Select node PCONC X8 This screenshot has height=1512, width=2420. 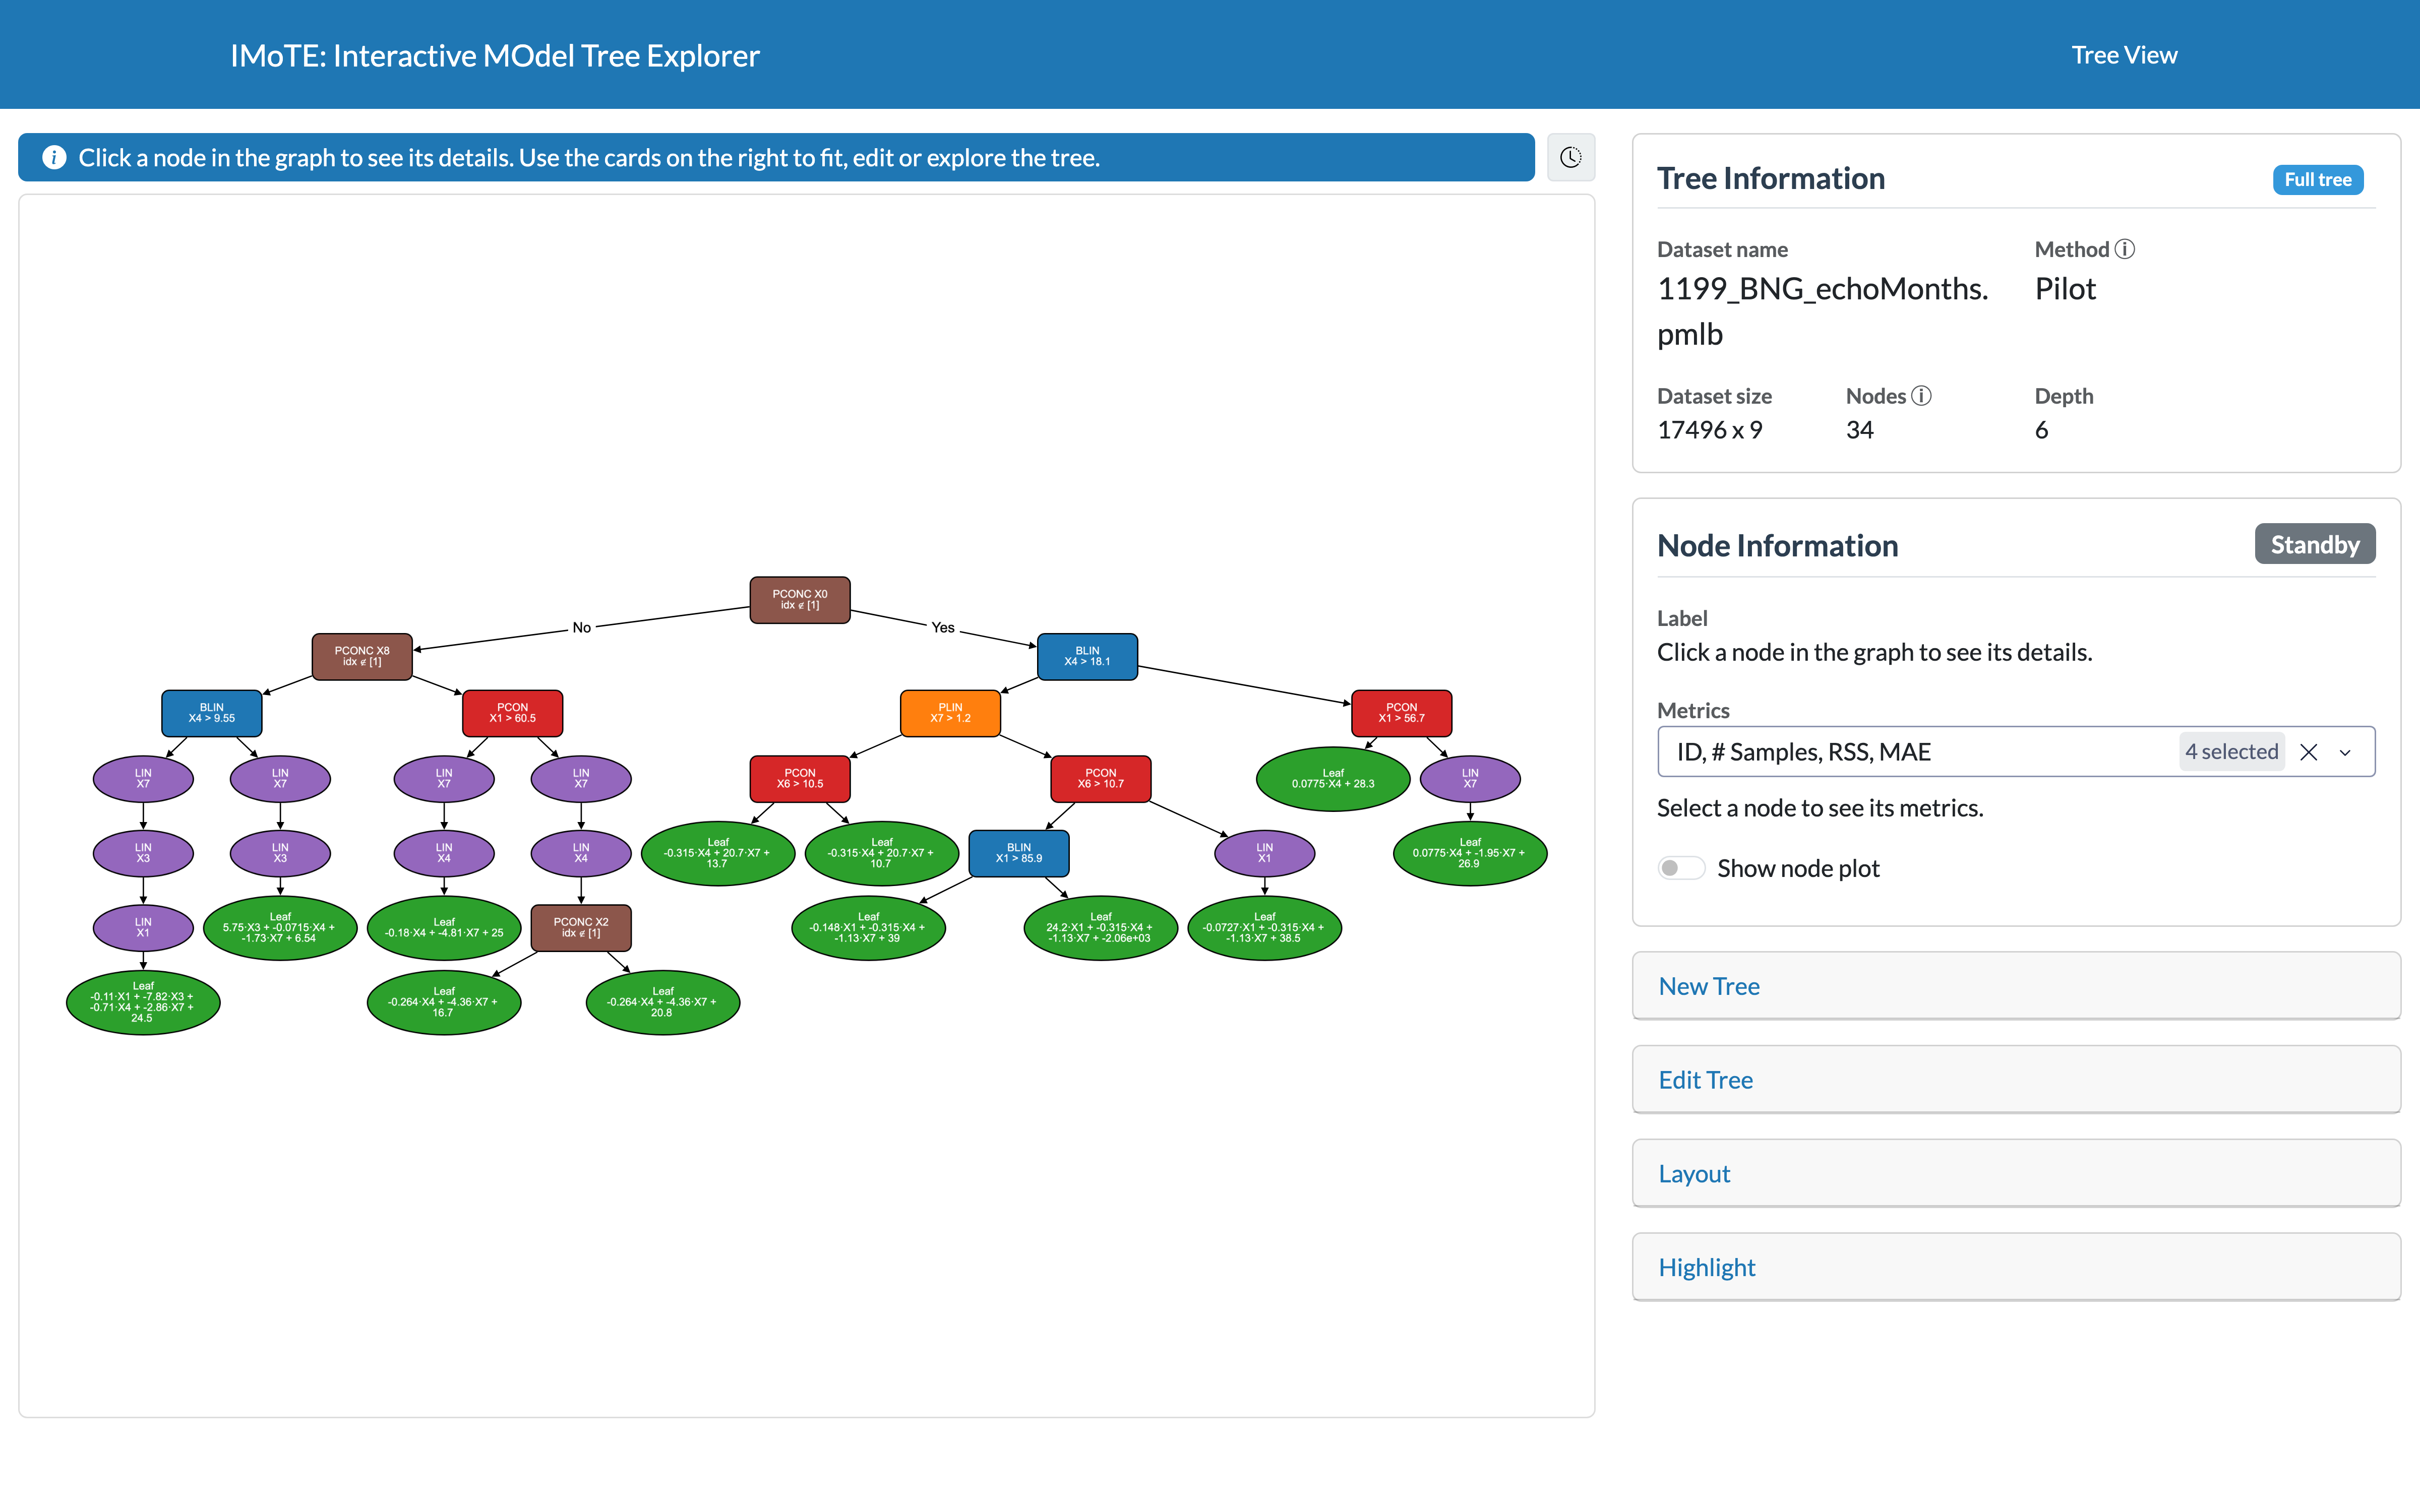point(362,656)
